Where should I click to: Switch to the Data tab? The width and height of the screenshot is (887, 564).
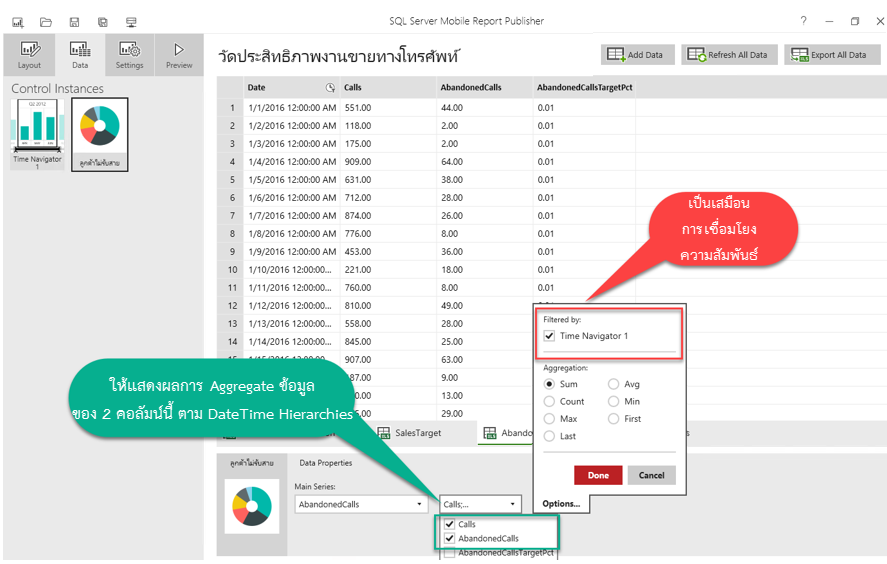coord(80,55)
